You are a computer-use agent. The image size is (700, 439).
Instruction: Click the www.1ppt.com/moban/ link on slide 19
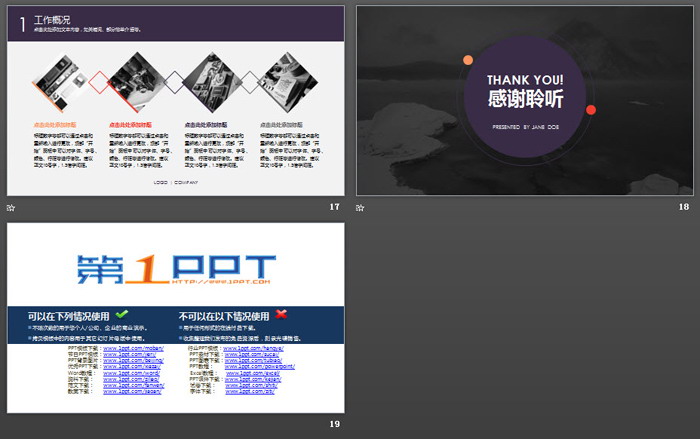click(133, 348)
